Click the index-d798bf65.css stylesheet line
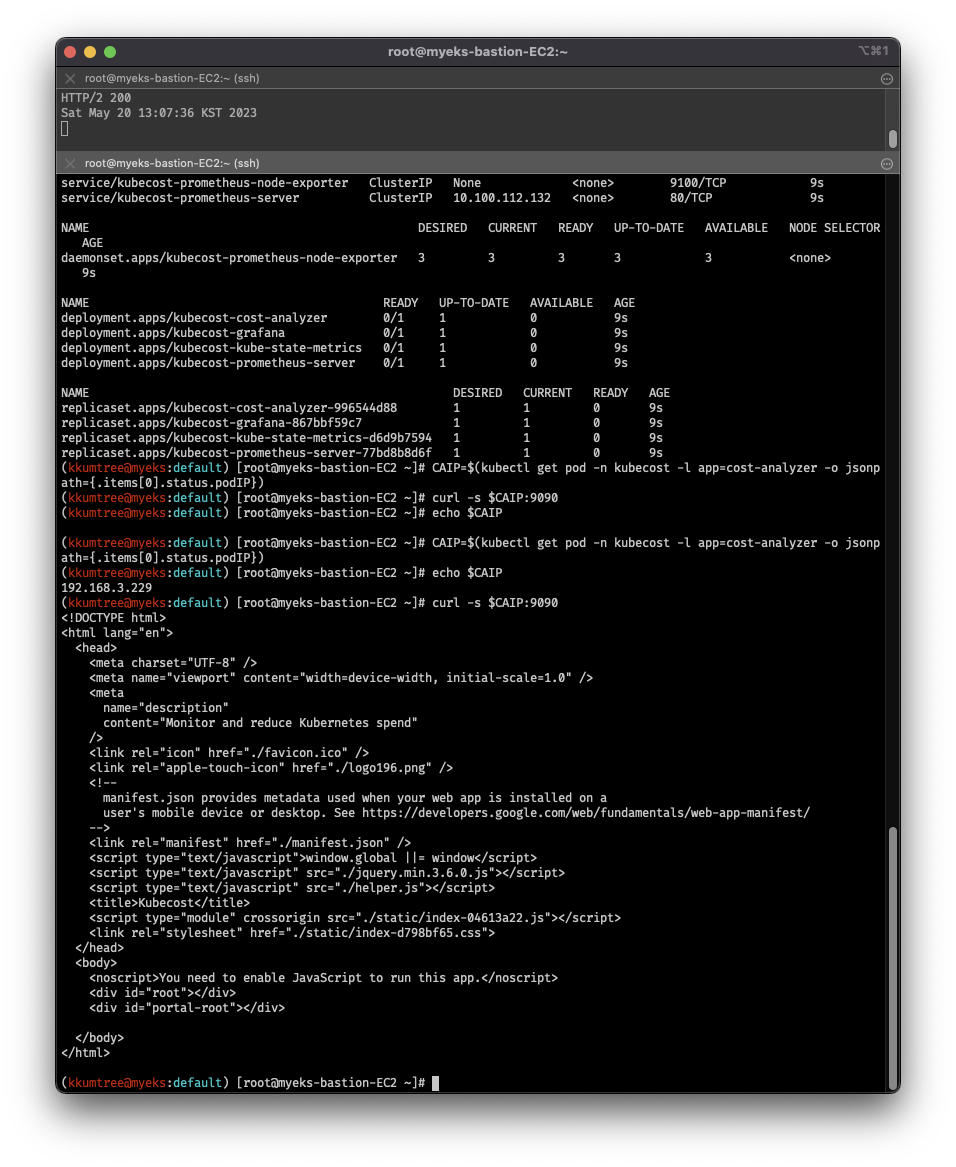Viewport: 956px width, 1167px height. click(292, 933)
